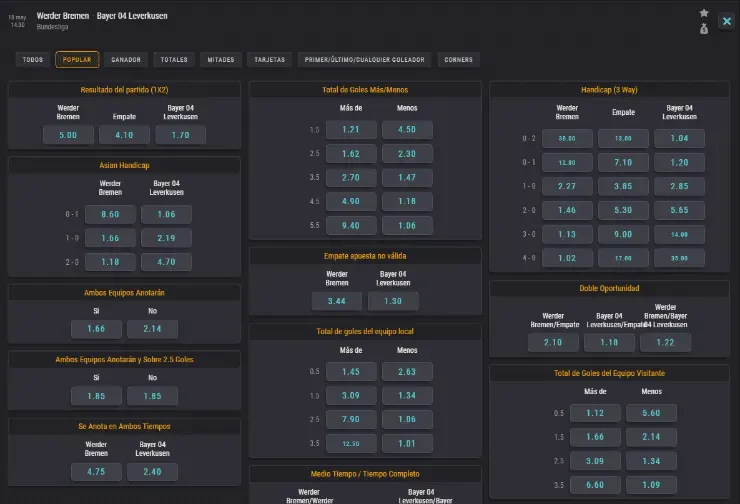
Task: Bet on Werder Bremen win at 5.00
Action: pos(68,135)
